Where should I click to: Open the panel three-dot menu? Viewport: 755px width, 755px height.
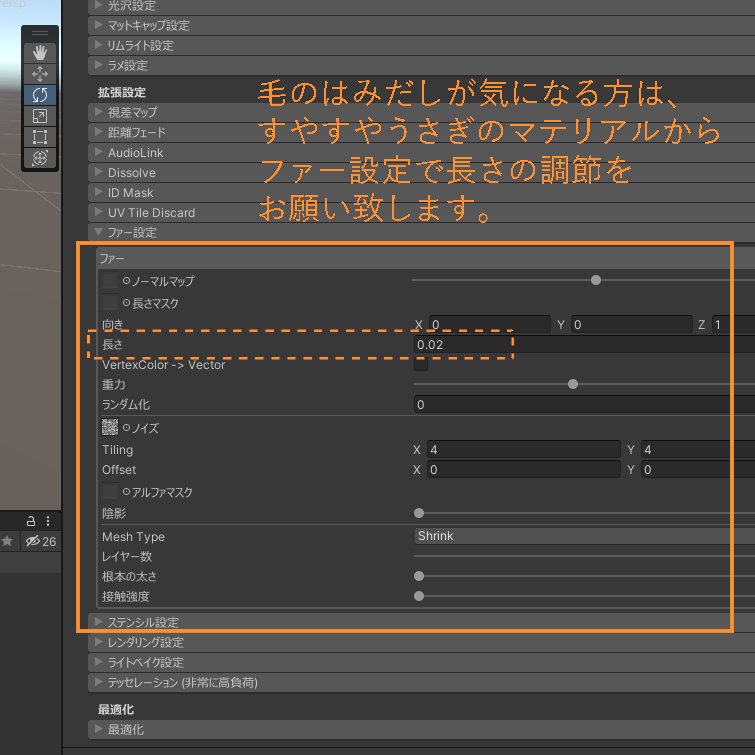point(48,521)
